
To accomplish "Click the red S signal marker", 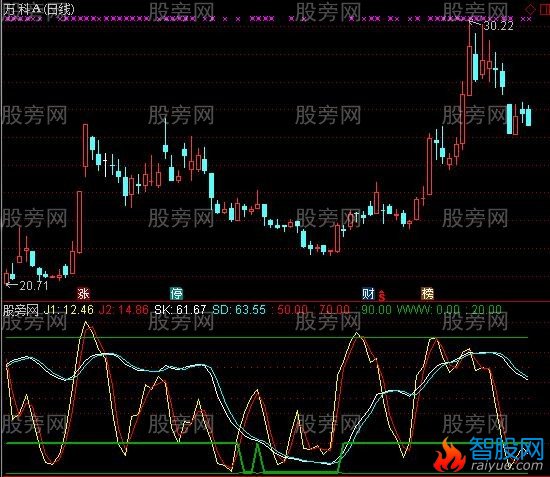I will tap(382, 296).
